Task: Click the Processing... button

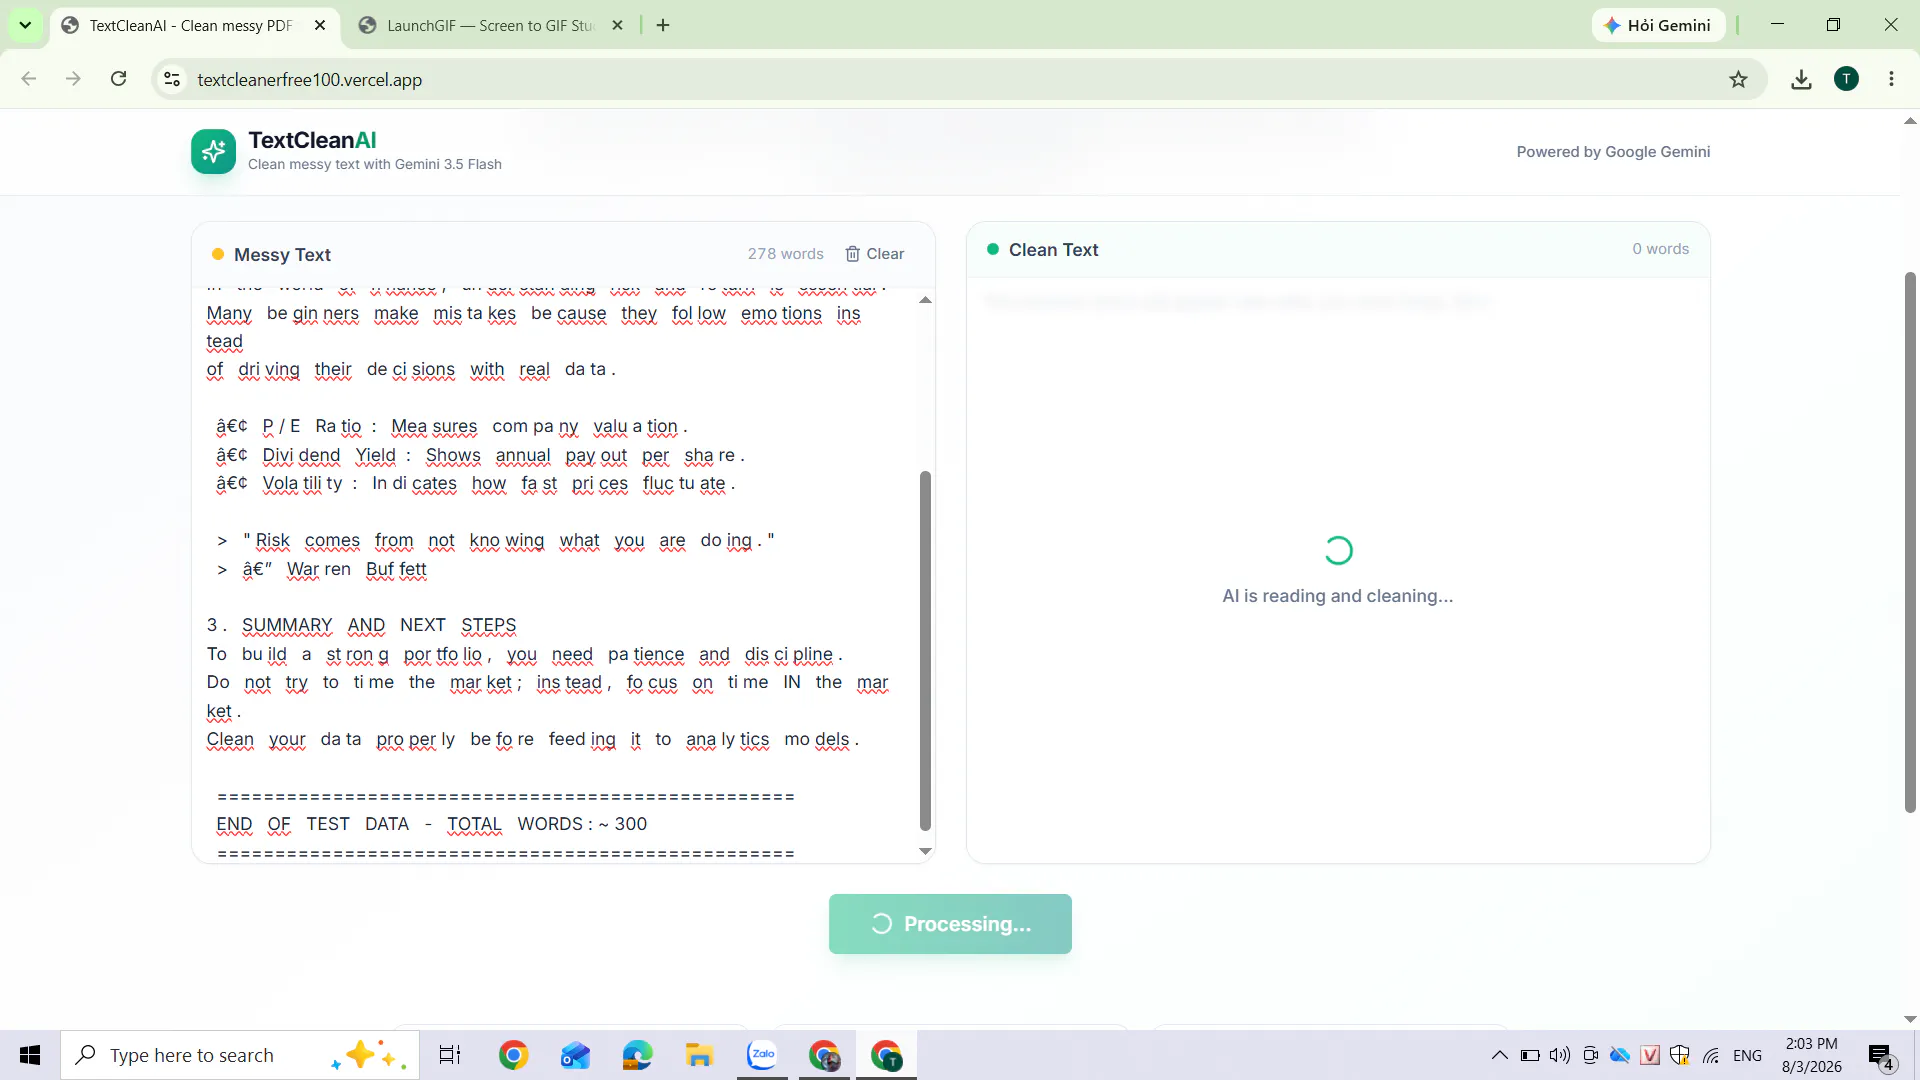Action: tap(950, 924)
